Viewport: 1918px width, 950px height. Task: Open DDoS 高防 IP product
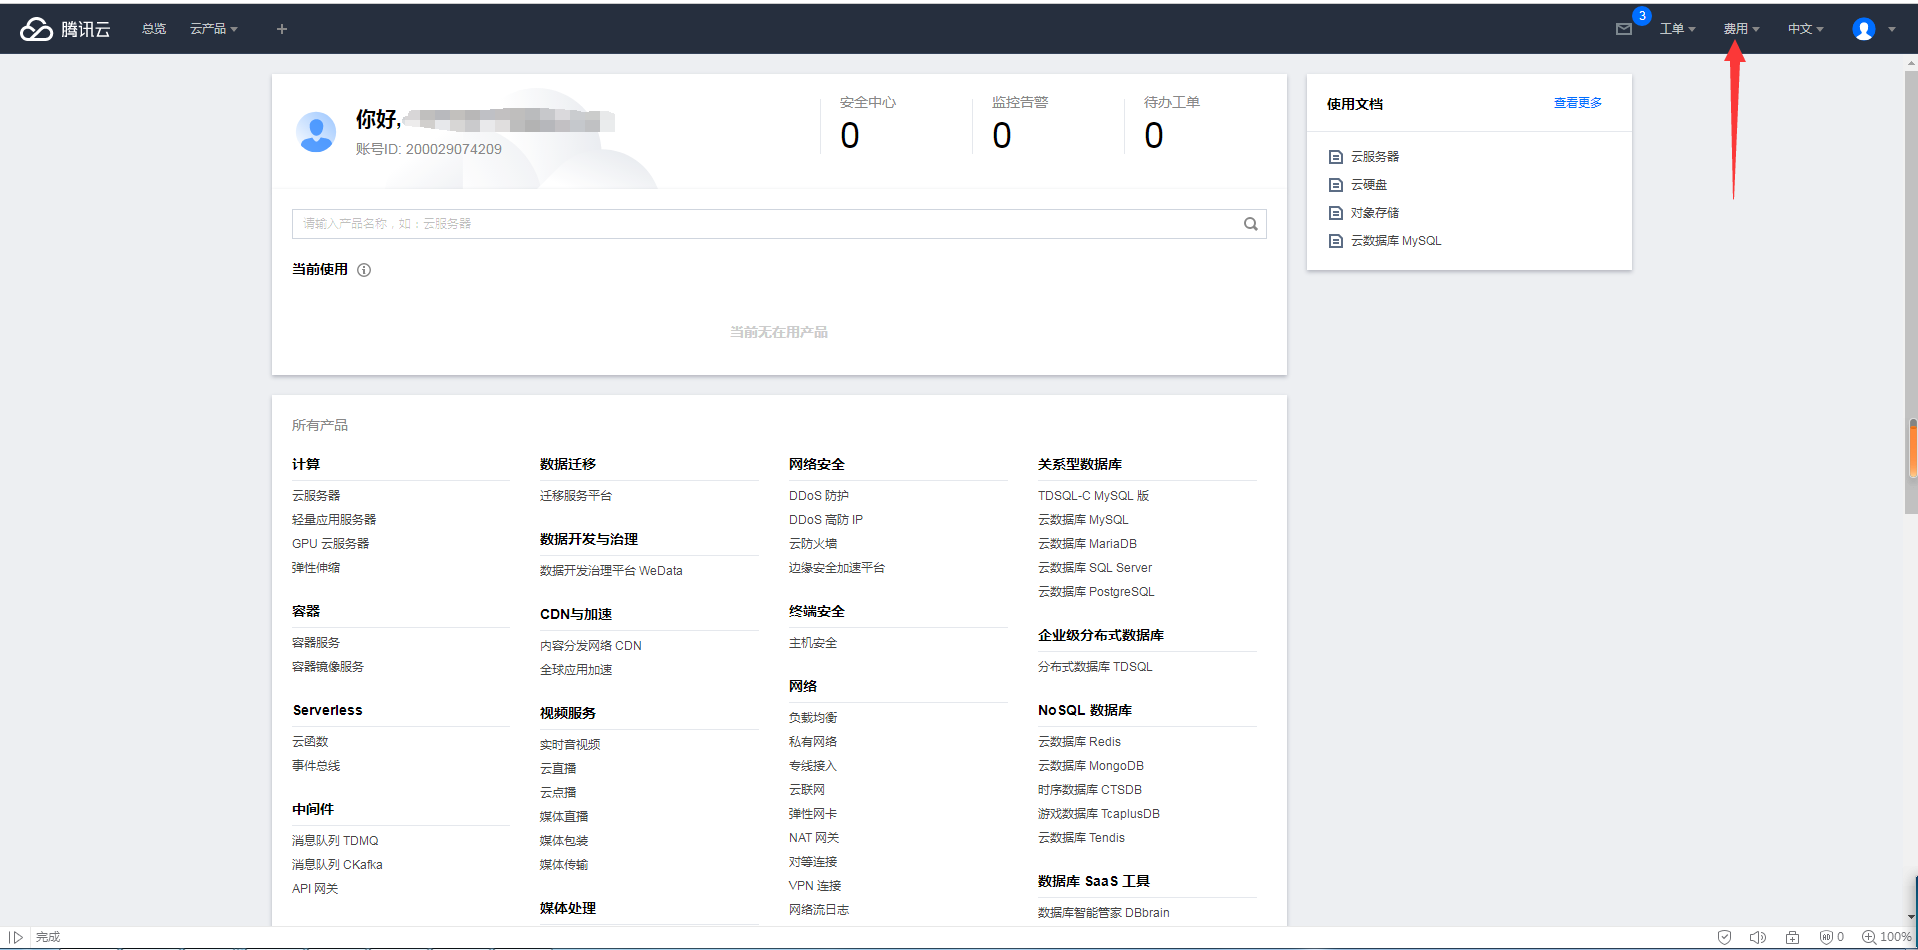(x=826, y=520)
